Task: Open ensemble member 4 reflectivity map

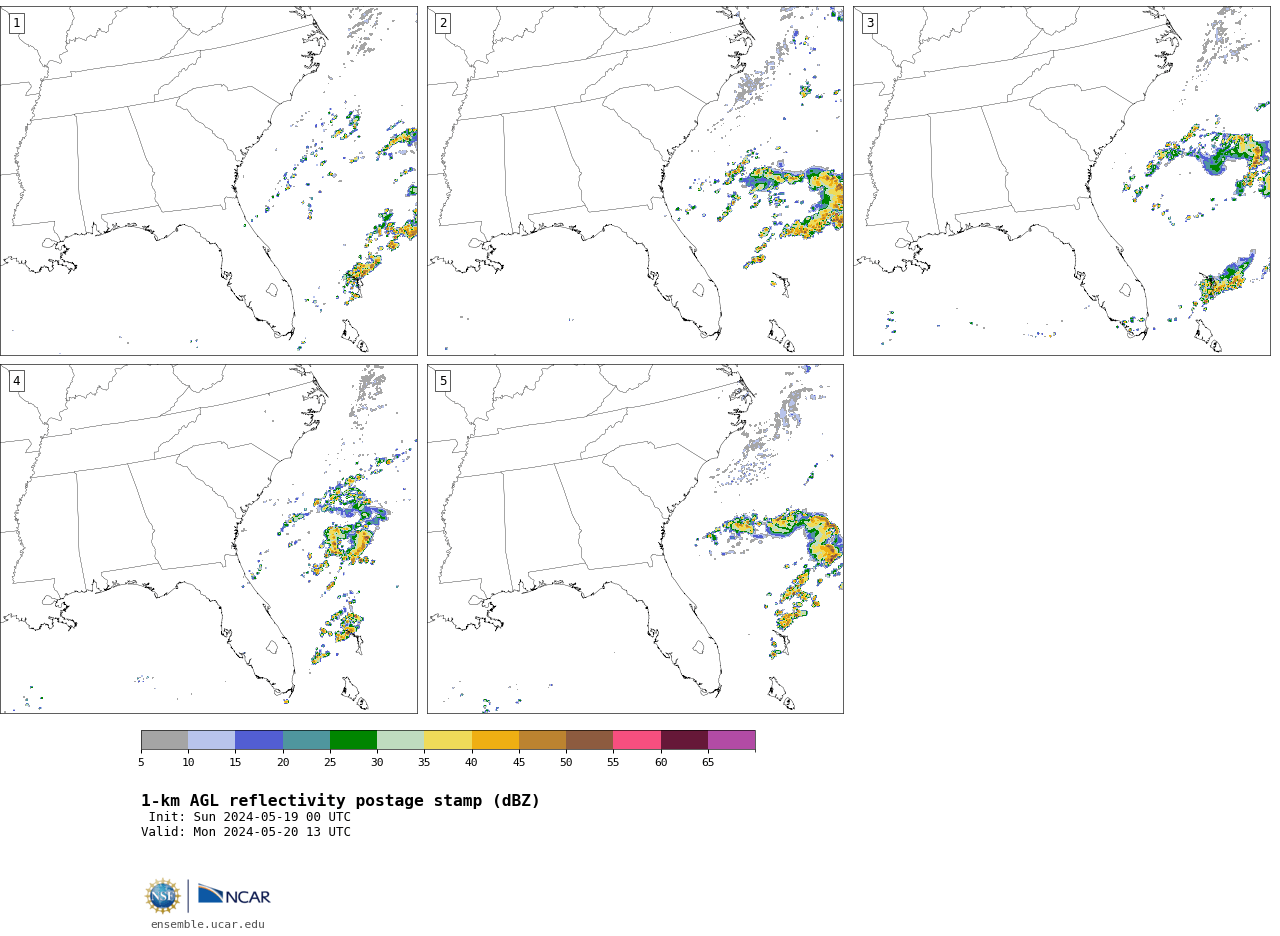Action: pyautogui.click(x=208, y=539)
